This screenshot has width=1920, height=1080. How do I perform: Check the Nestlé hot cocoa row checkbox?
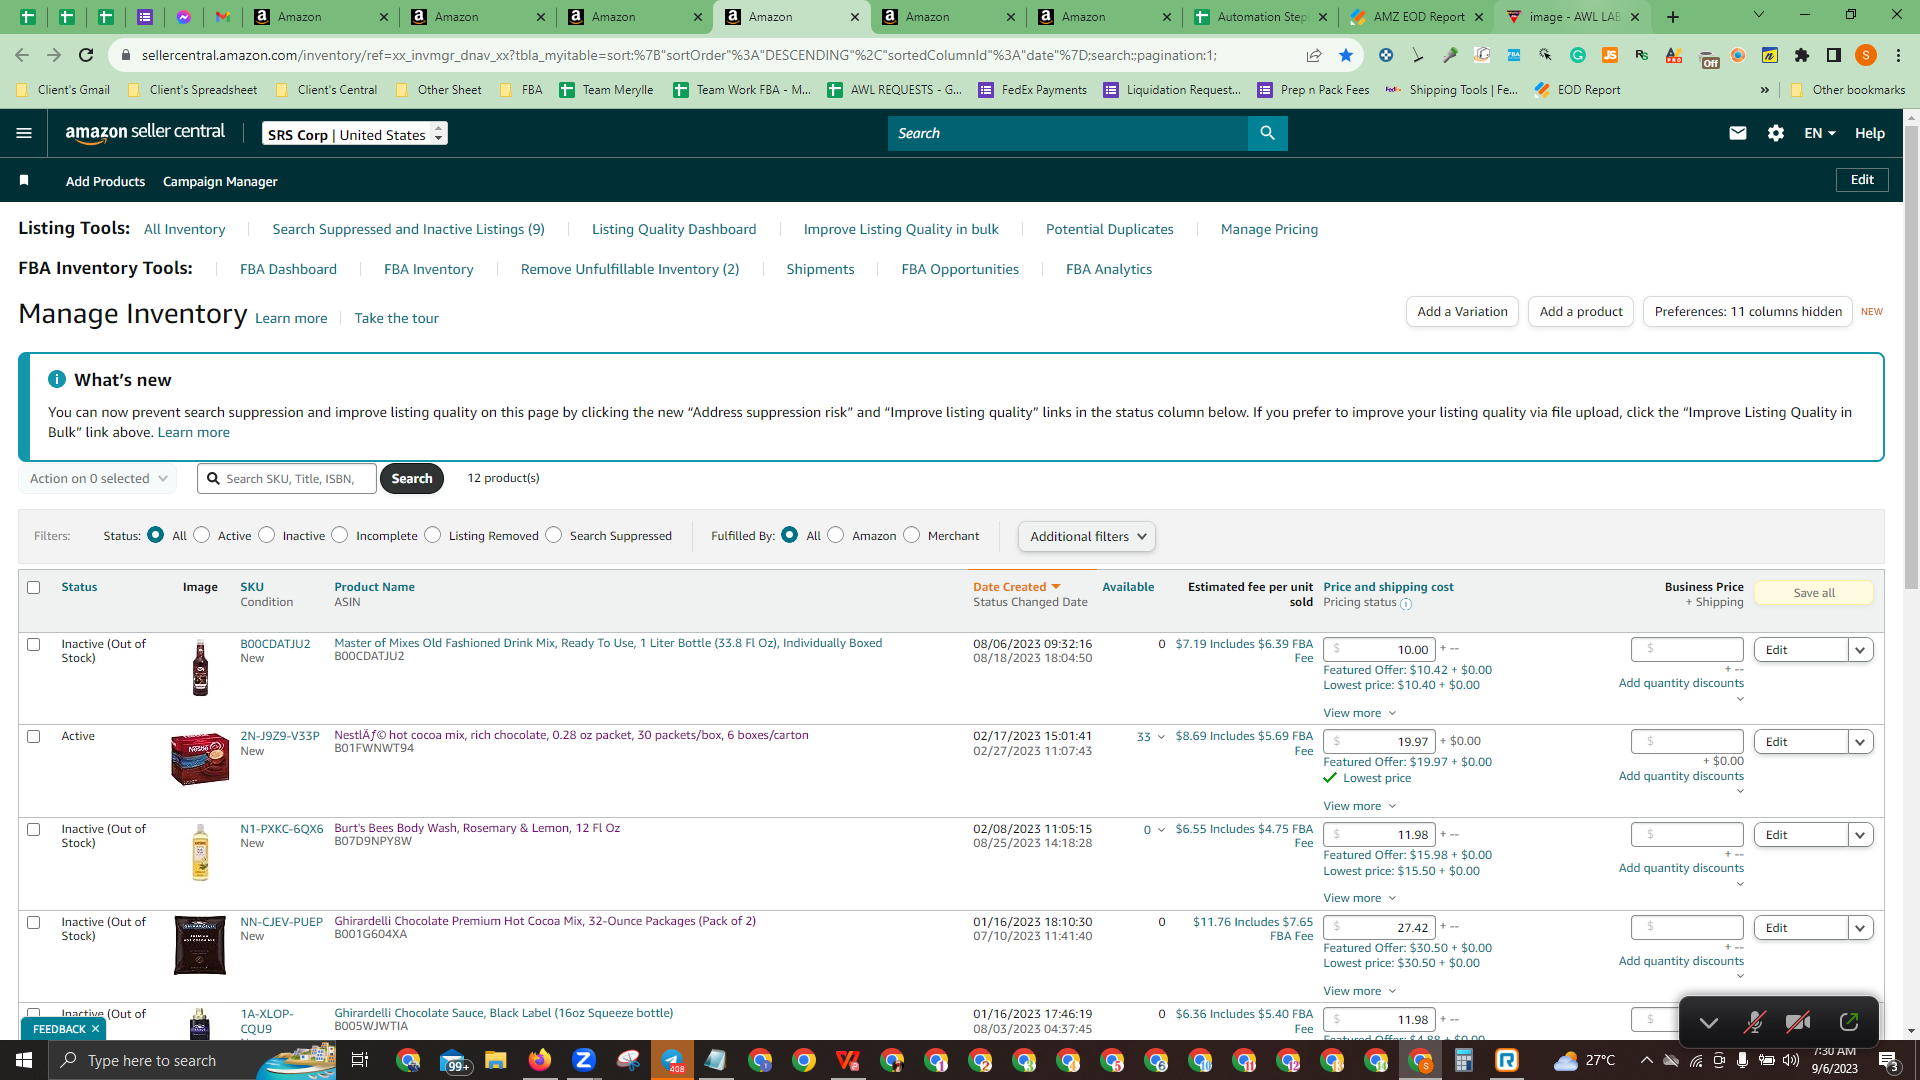34,736
